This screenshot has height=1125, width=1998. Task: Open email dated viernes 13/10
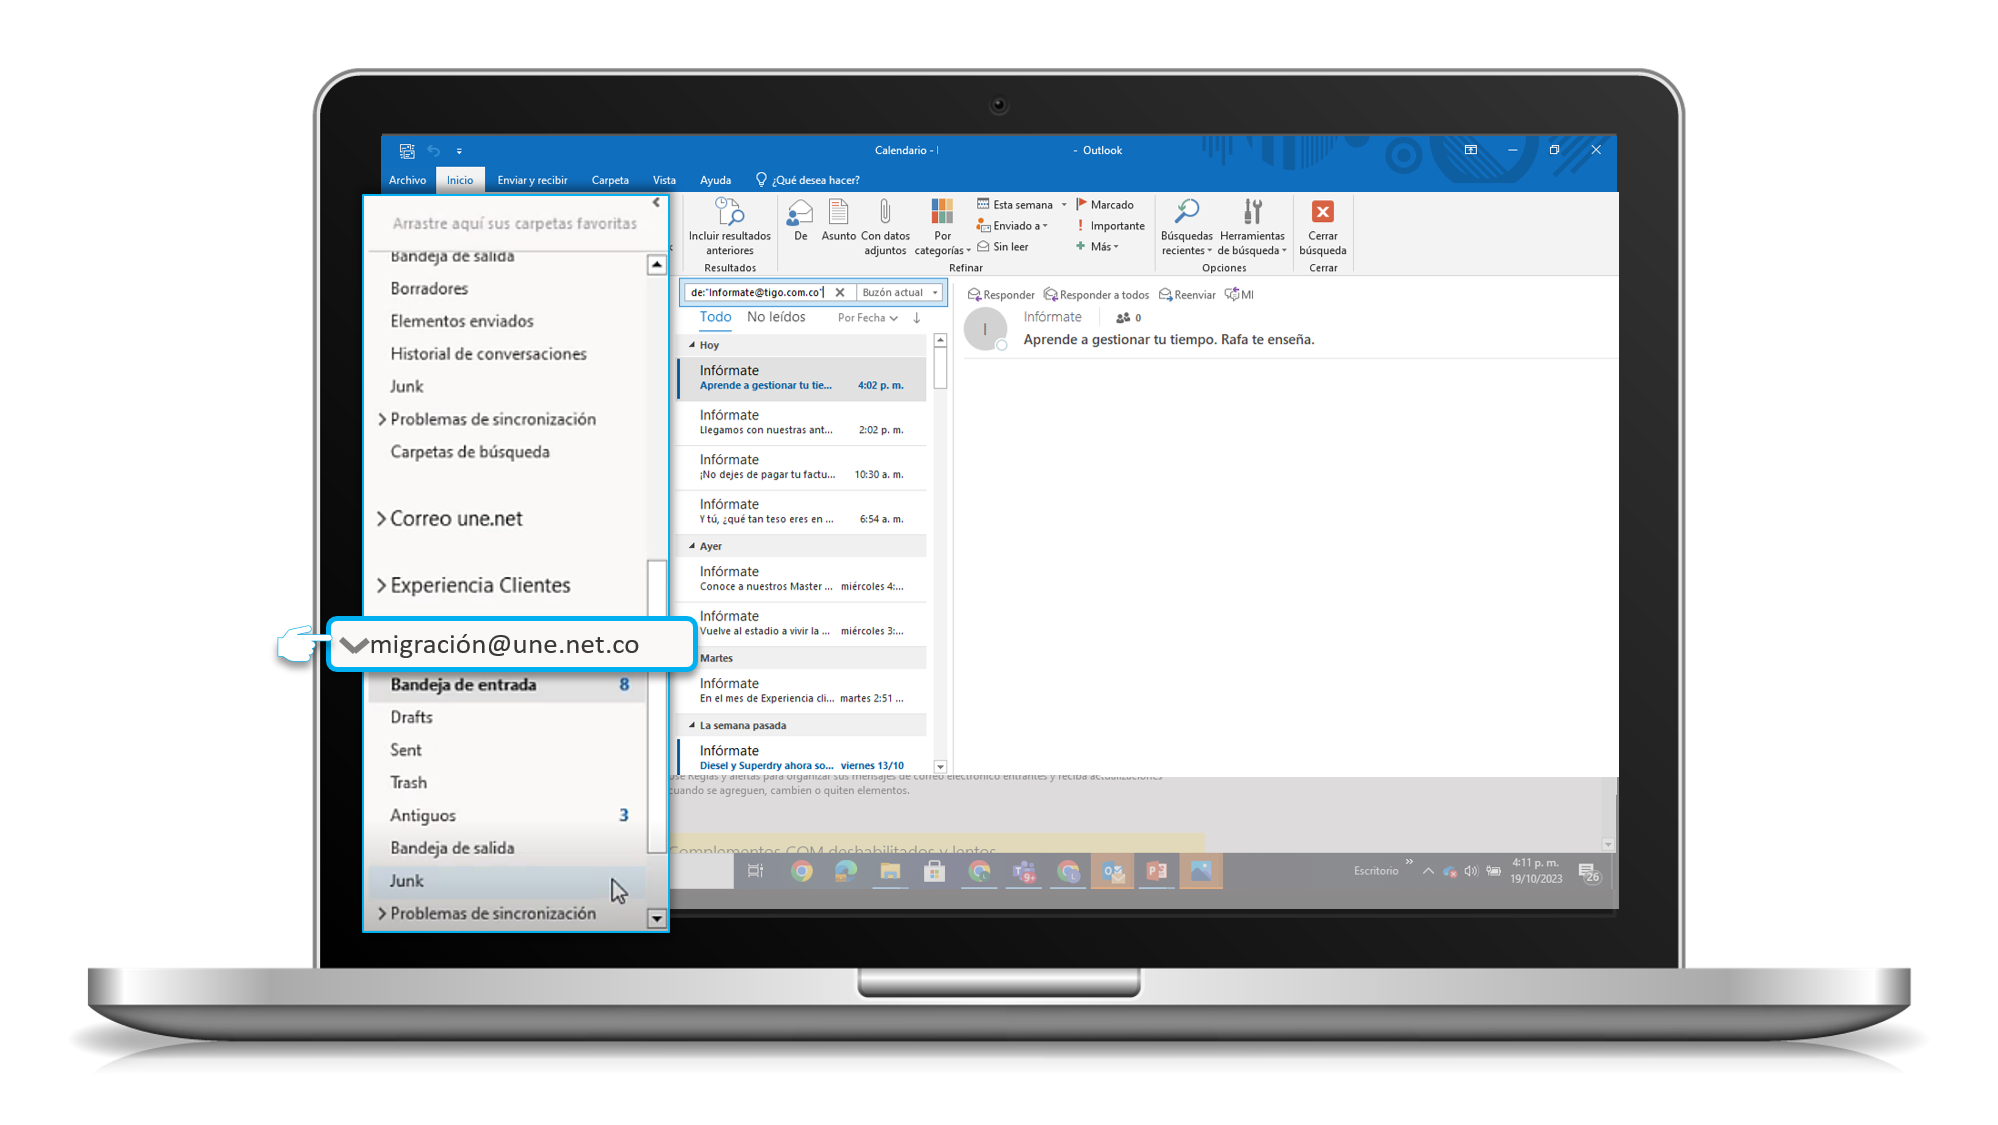tap(802, 757)
